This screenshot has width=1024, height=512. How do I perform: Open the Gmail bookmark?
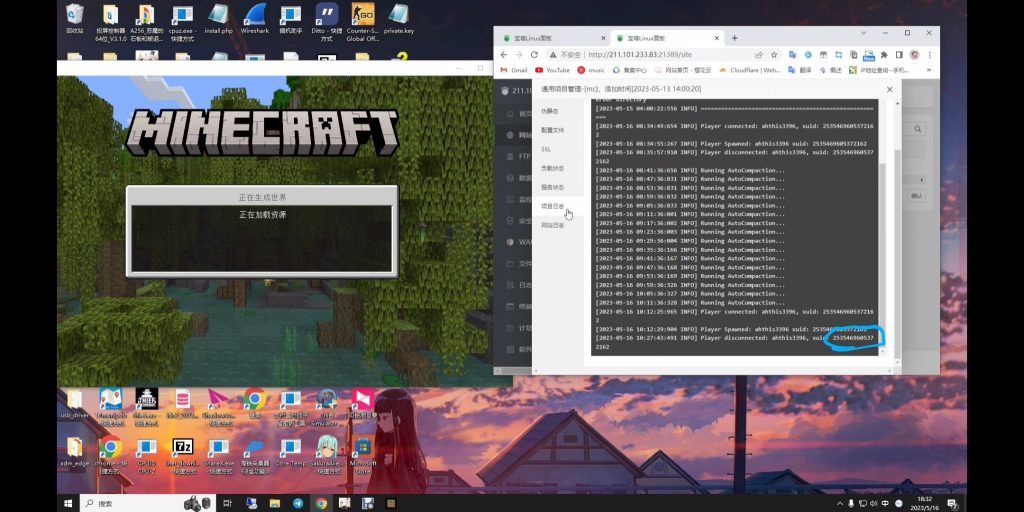(x=513, y=70)
